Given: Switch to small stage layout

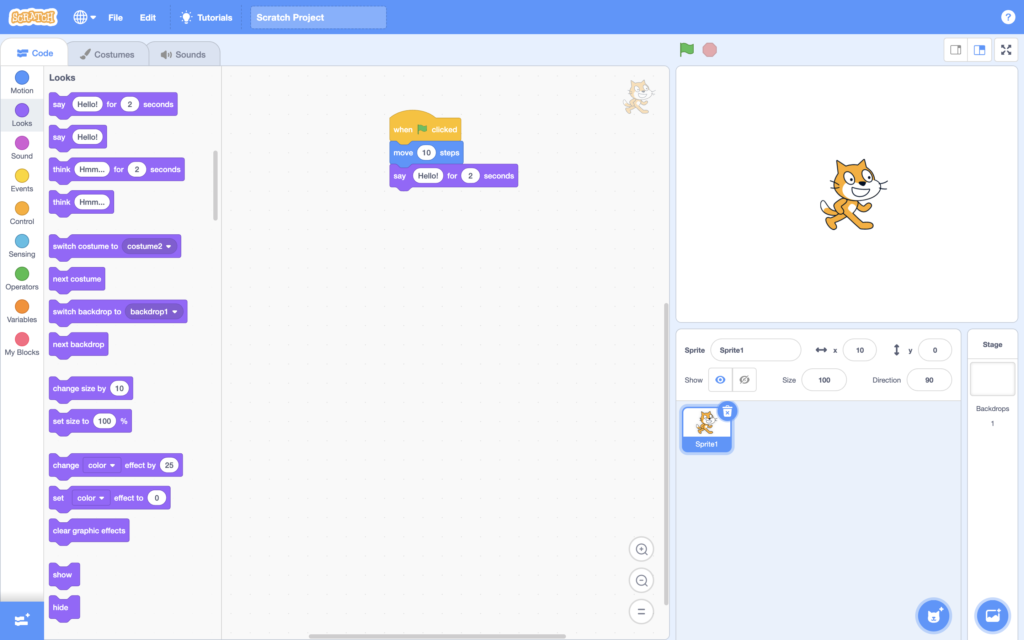Looking at the screenshot, I should coord(956,50).
